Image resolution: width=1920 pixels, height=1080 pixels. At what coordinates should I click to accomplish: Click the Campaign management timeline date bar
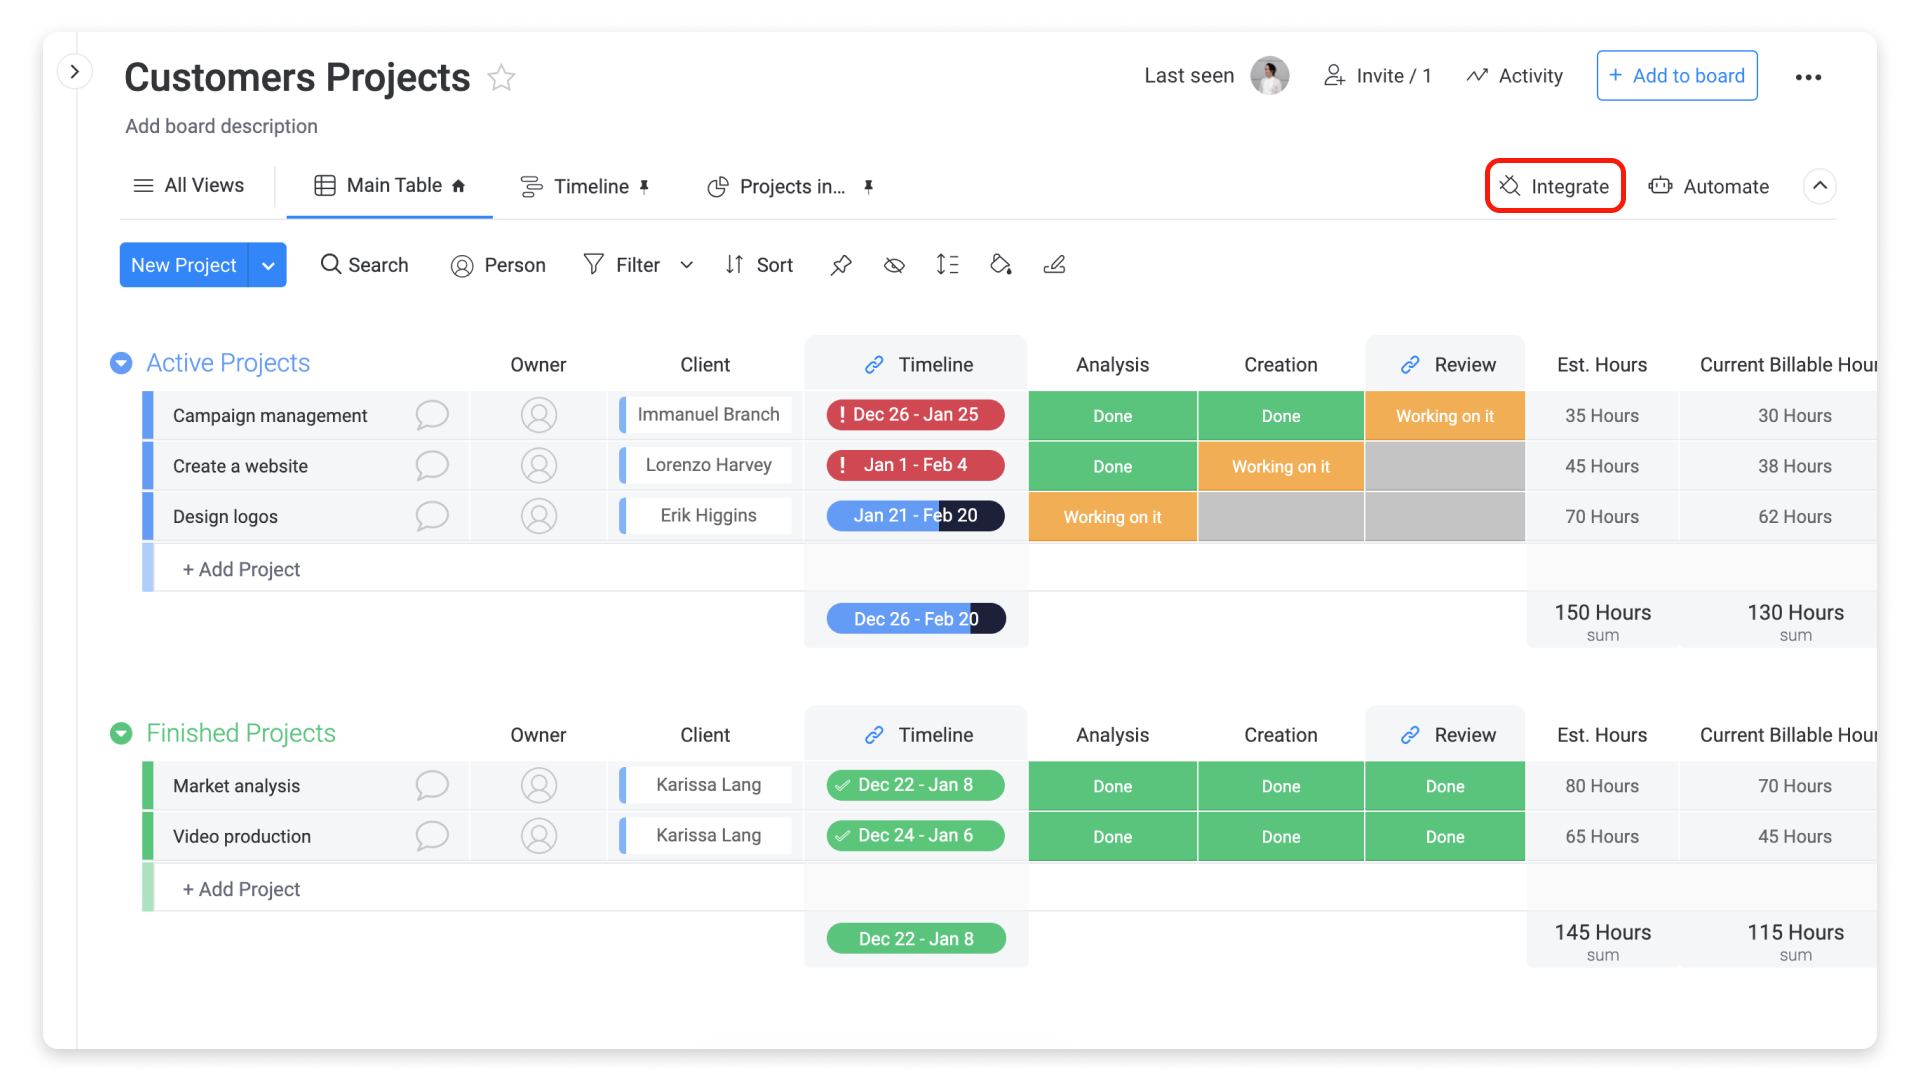click(915, 414)
